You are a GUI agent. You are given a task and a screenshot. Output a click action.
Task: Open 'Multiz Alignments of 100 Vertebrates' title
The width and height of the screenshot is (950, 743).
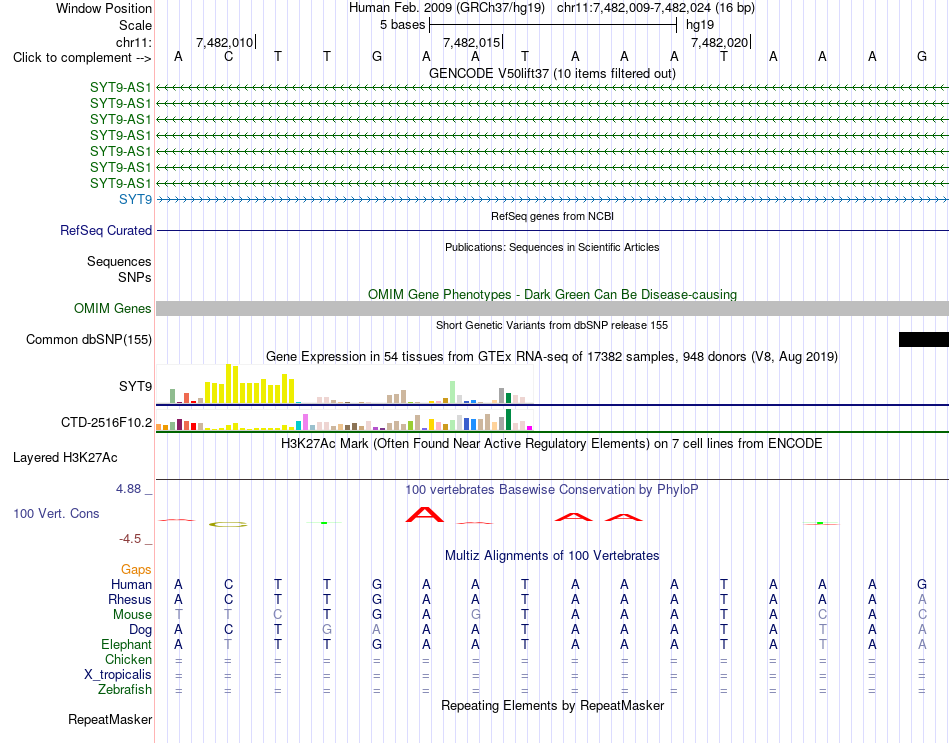(x=552, y=556)
